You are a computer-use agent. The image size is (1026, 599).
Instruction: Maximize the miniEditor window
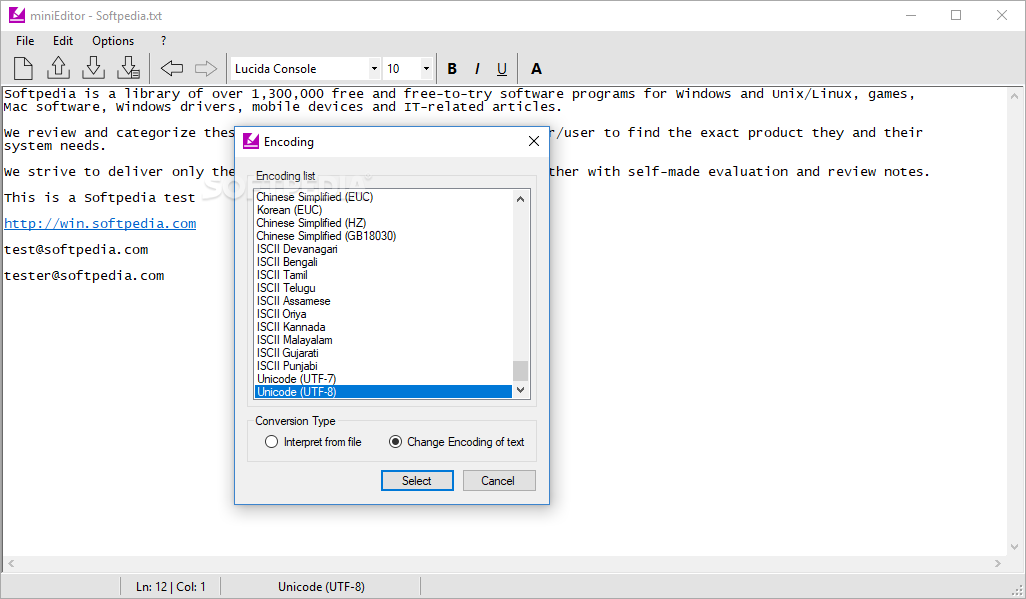956,15
